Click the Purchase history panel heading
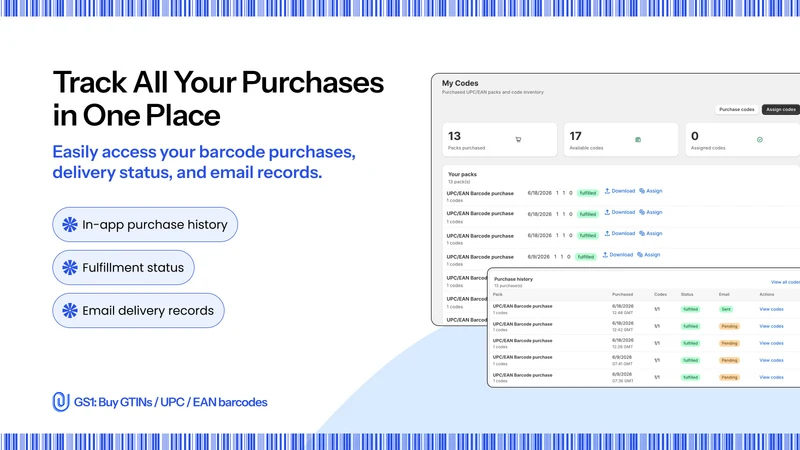The width and height of the screenshot is (800, 450). click(513, 279)
